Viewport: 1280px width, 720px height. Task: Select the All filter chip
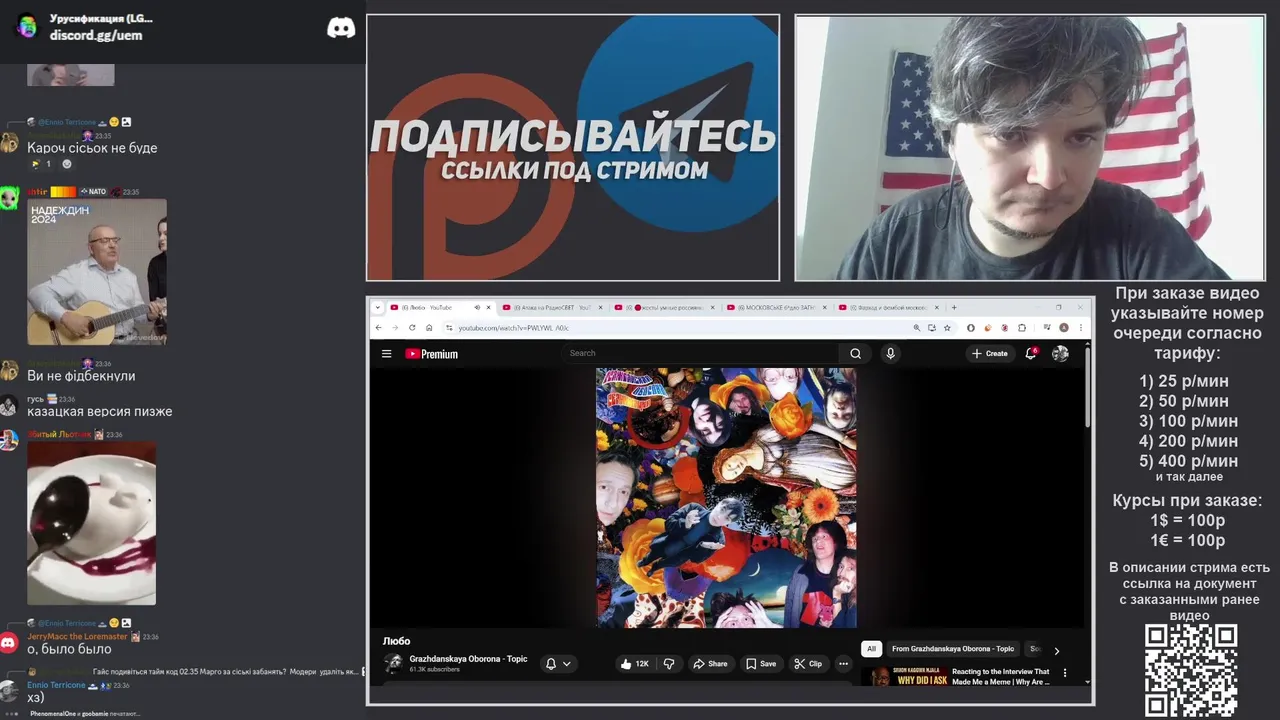click(871, 649)
